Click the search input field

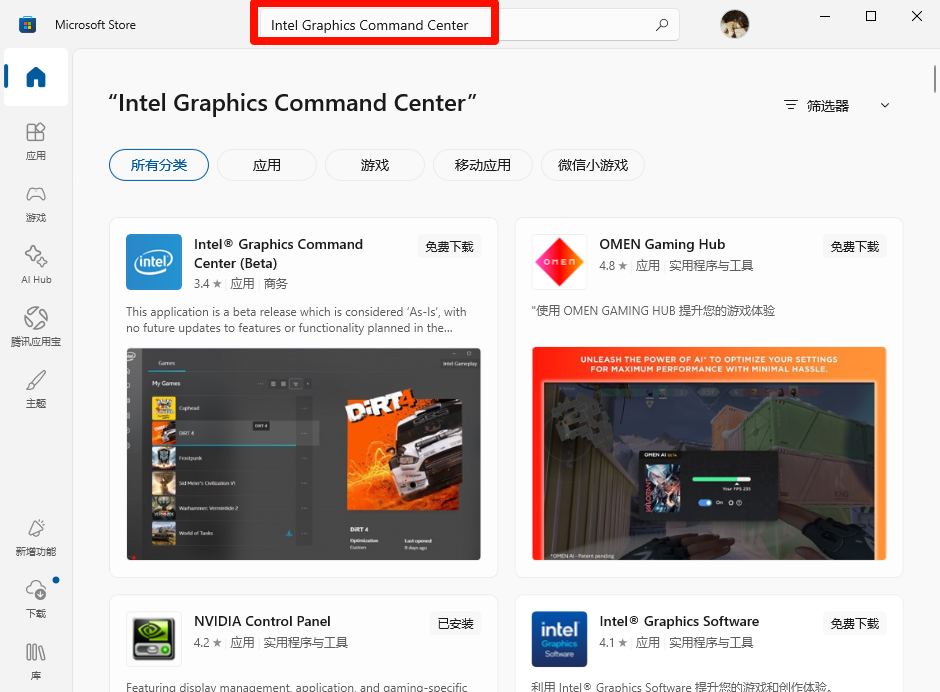click(469, 25)
